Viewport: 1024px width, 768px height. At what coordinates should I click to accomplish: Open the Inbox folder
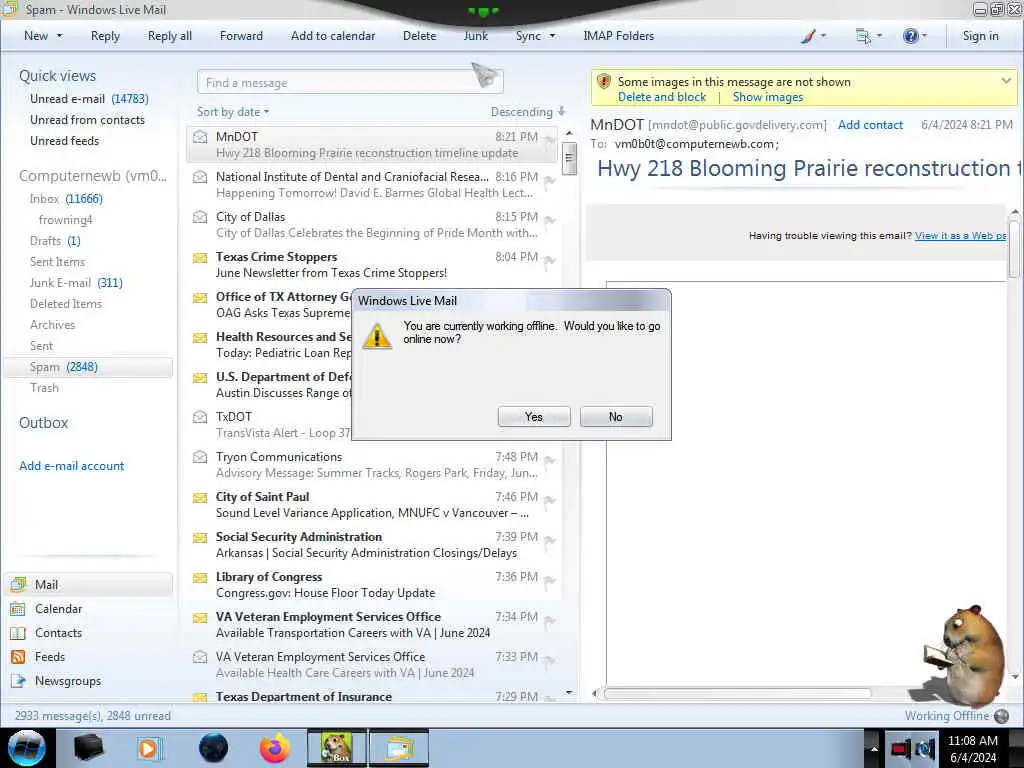point(66,199)
